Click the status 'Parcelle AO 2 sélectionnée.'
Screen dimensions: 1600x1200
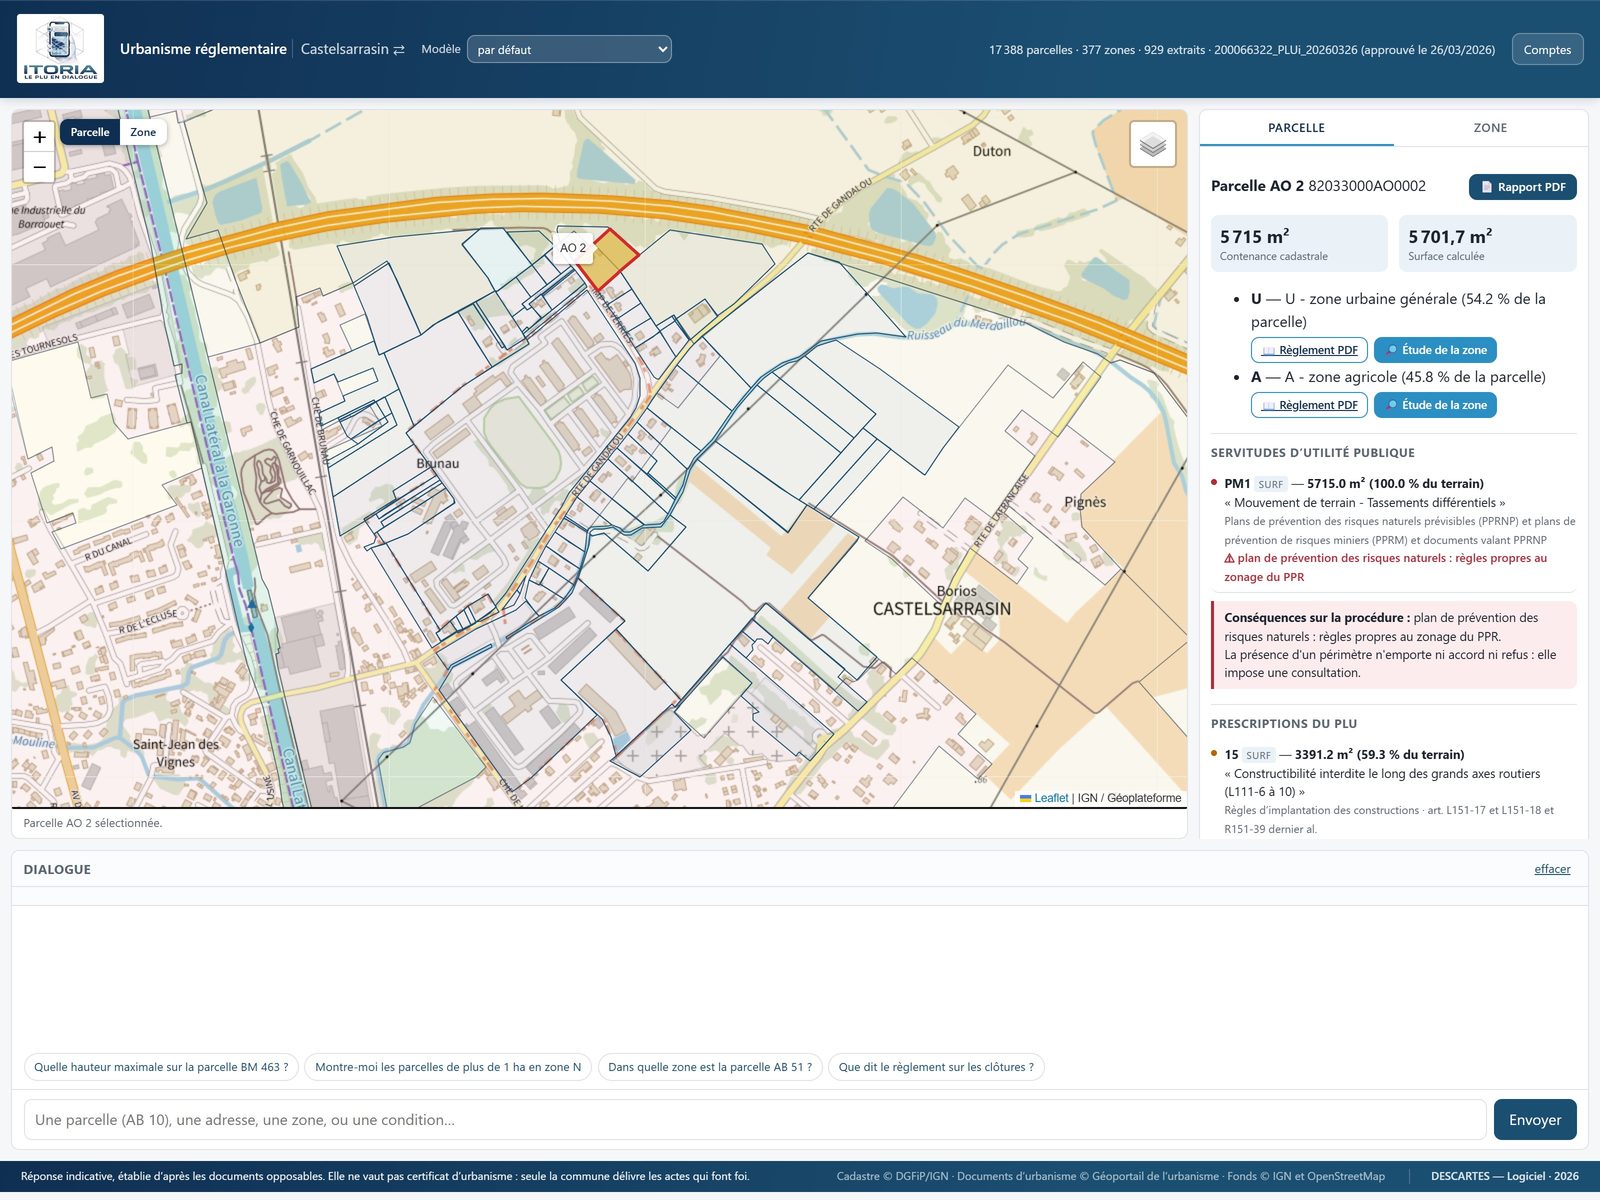point(93,823)
